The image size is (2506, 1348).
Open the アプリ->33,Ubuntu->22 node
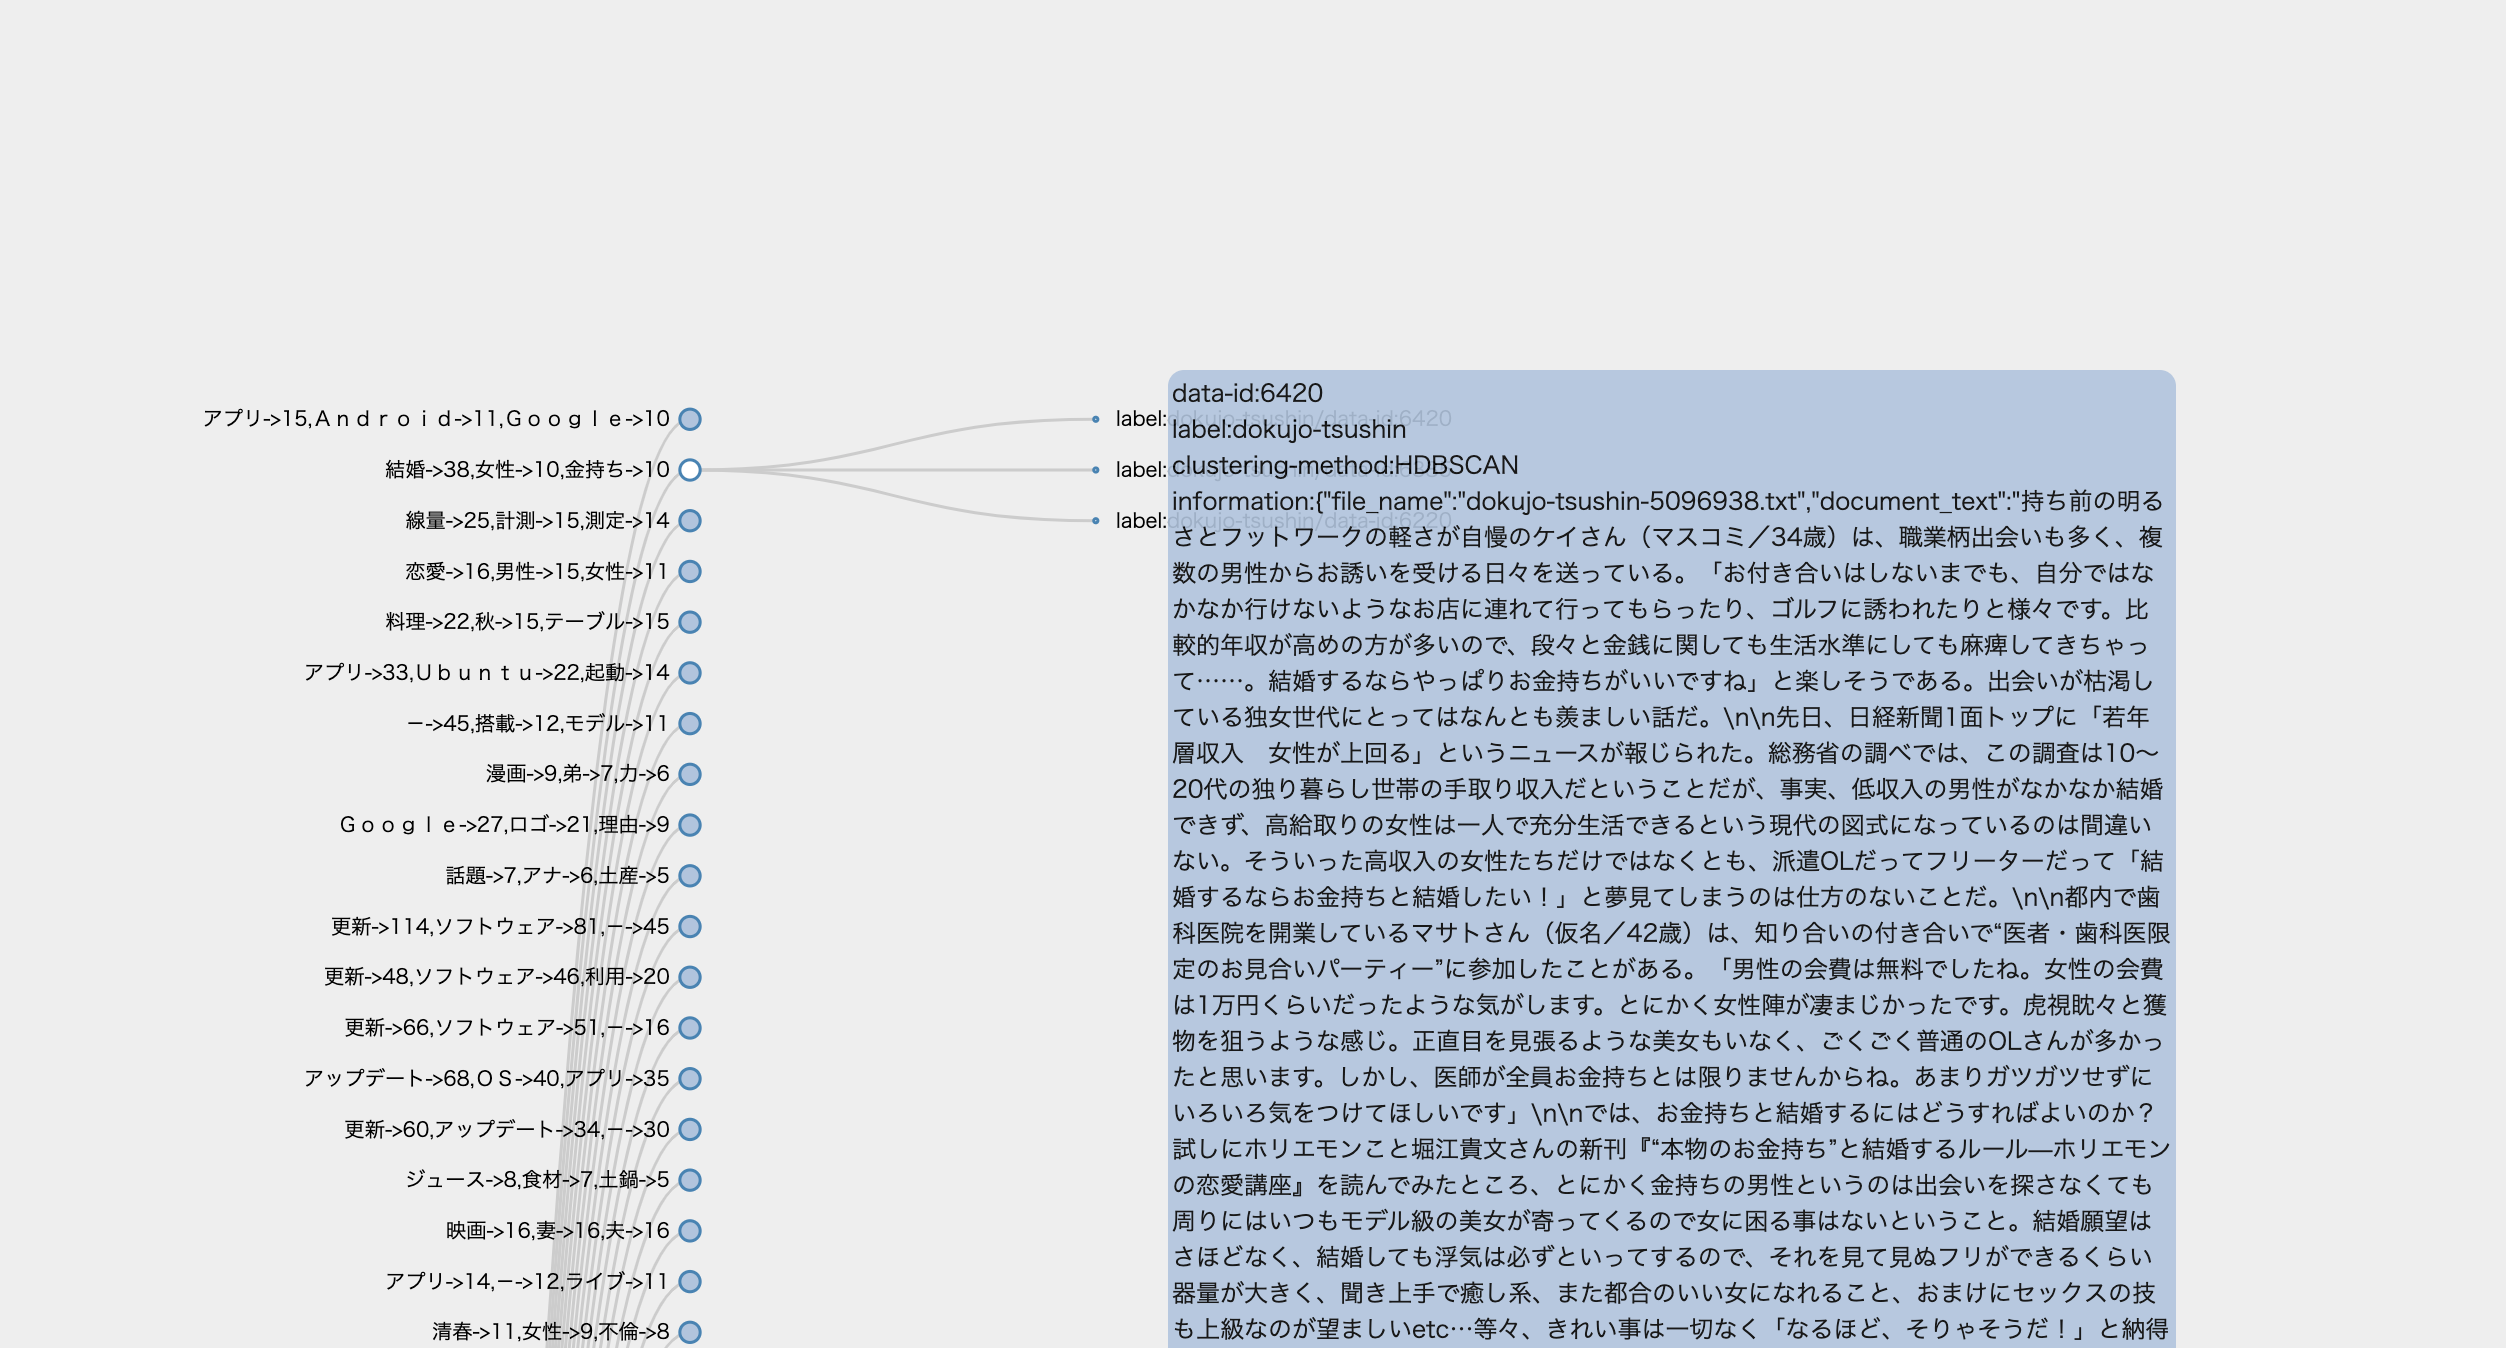[x=690, y=673]
